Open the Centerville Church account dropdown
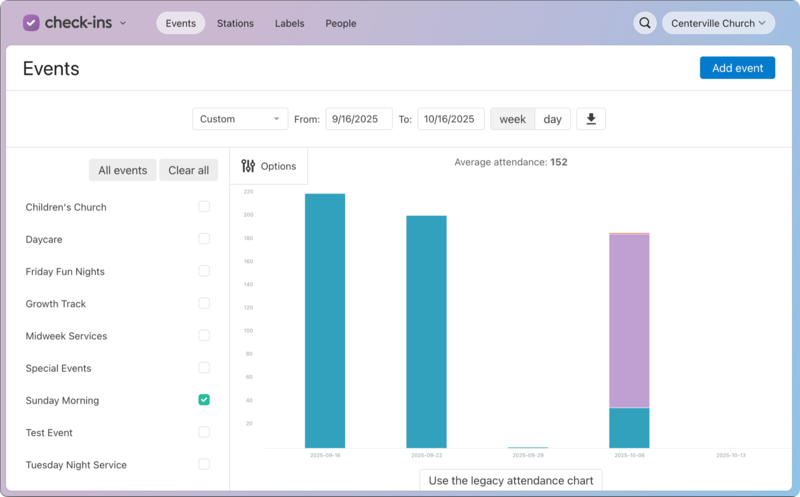 (x=718, y=23)
